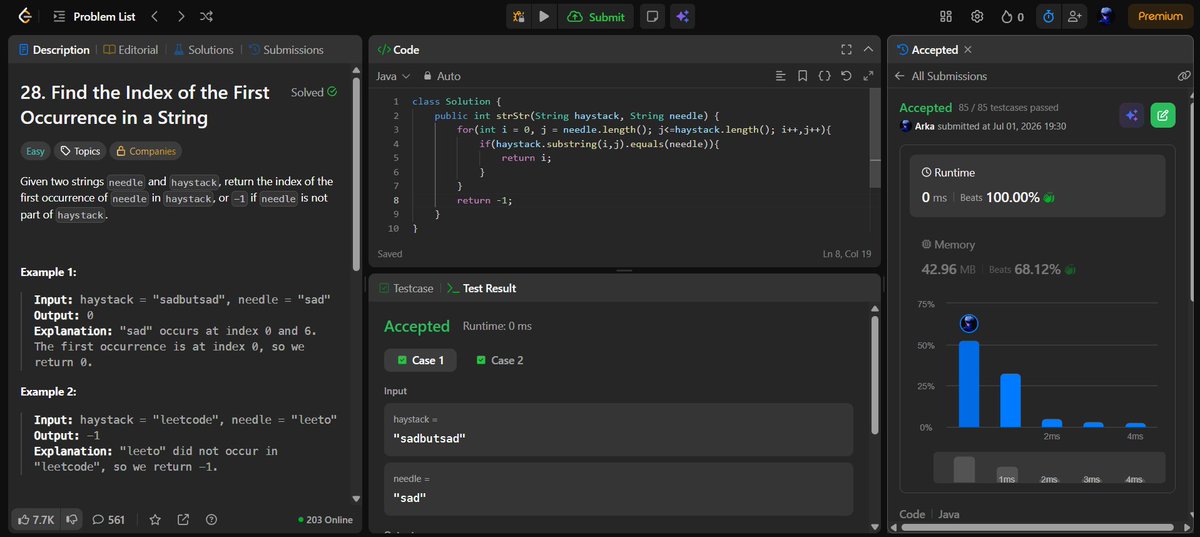Click the runtime range mini-chart slider
Viewport: 1200px width, 537px height.
pyautogui.click(x=1050, y=469)
